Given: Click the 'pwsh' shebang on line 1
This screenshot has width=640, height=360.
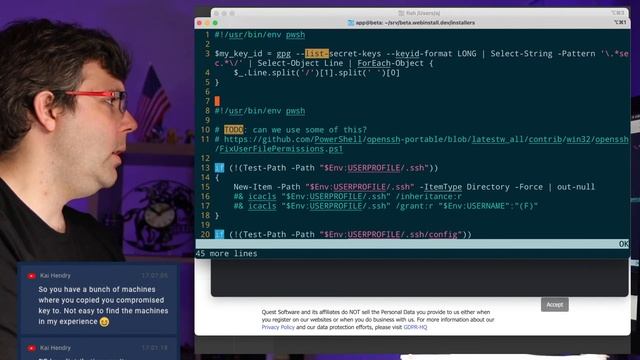Looking at the screenshot, I should coord(296,35).
